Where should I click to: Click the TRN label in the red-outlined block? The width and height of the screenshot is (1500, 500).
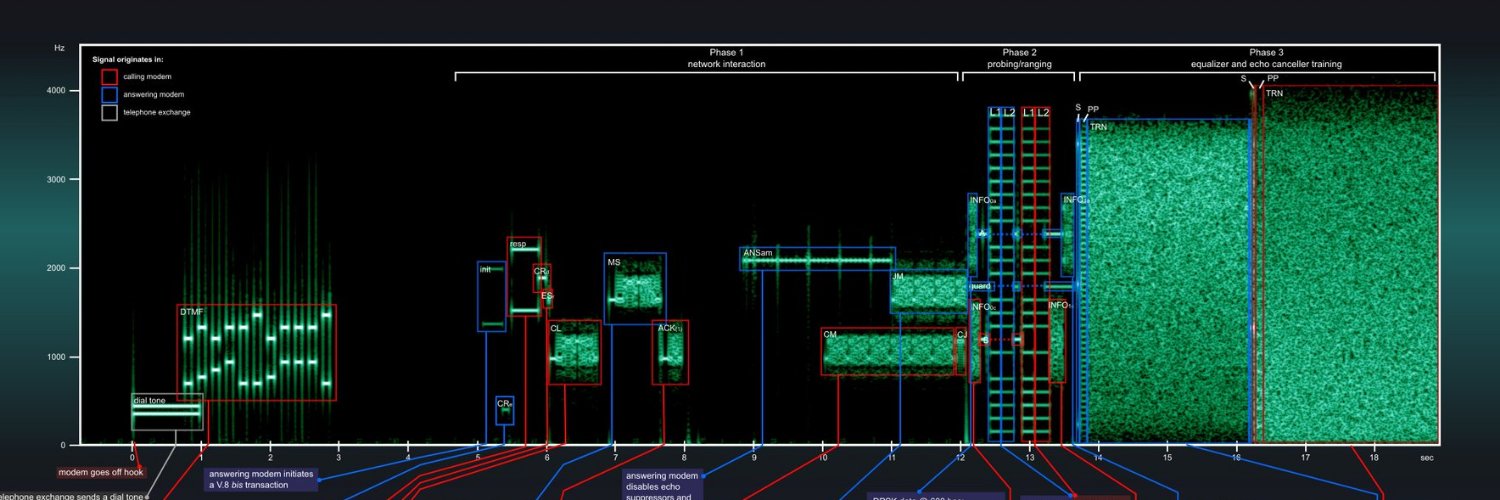(x=1274, y=94)
